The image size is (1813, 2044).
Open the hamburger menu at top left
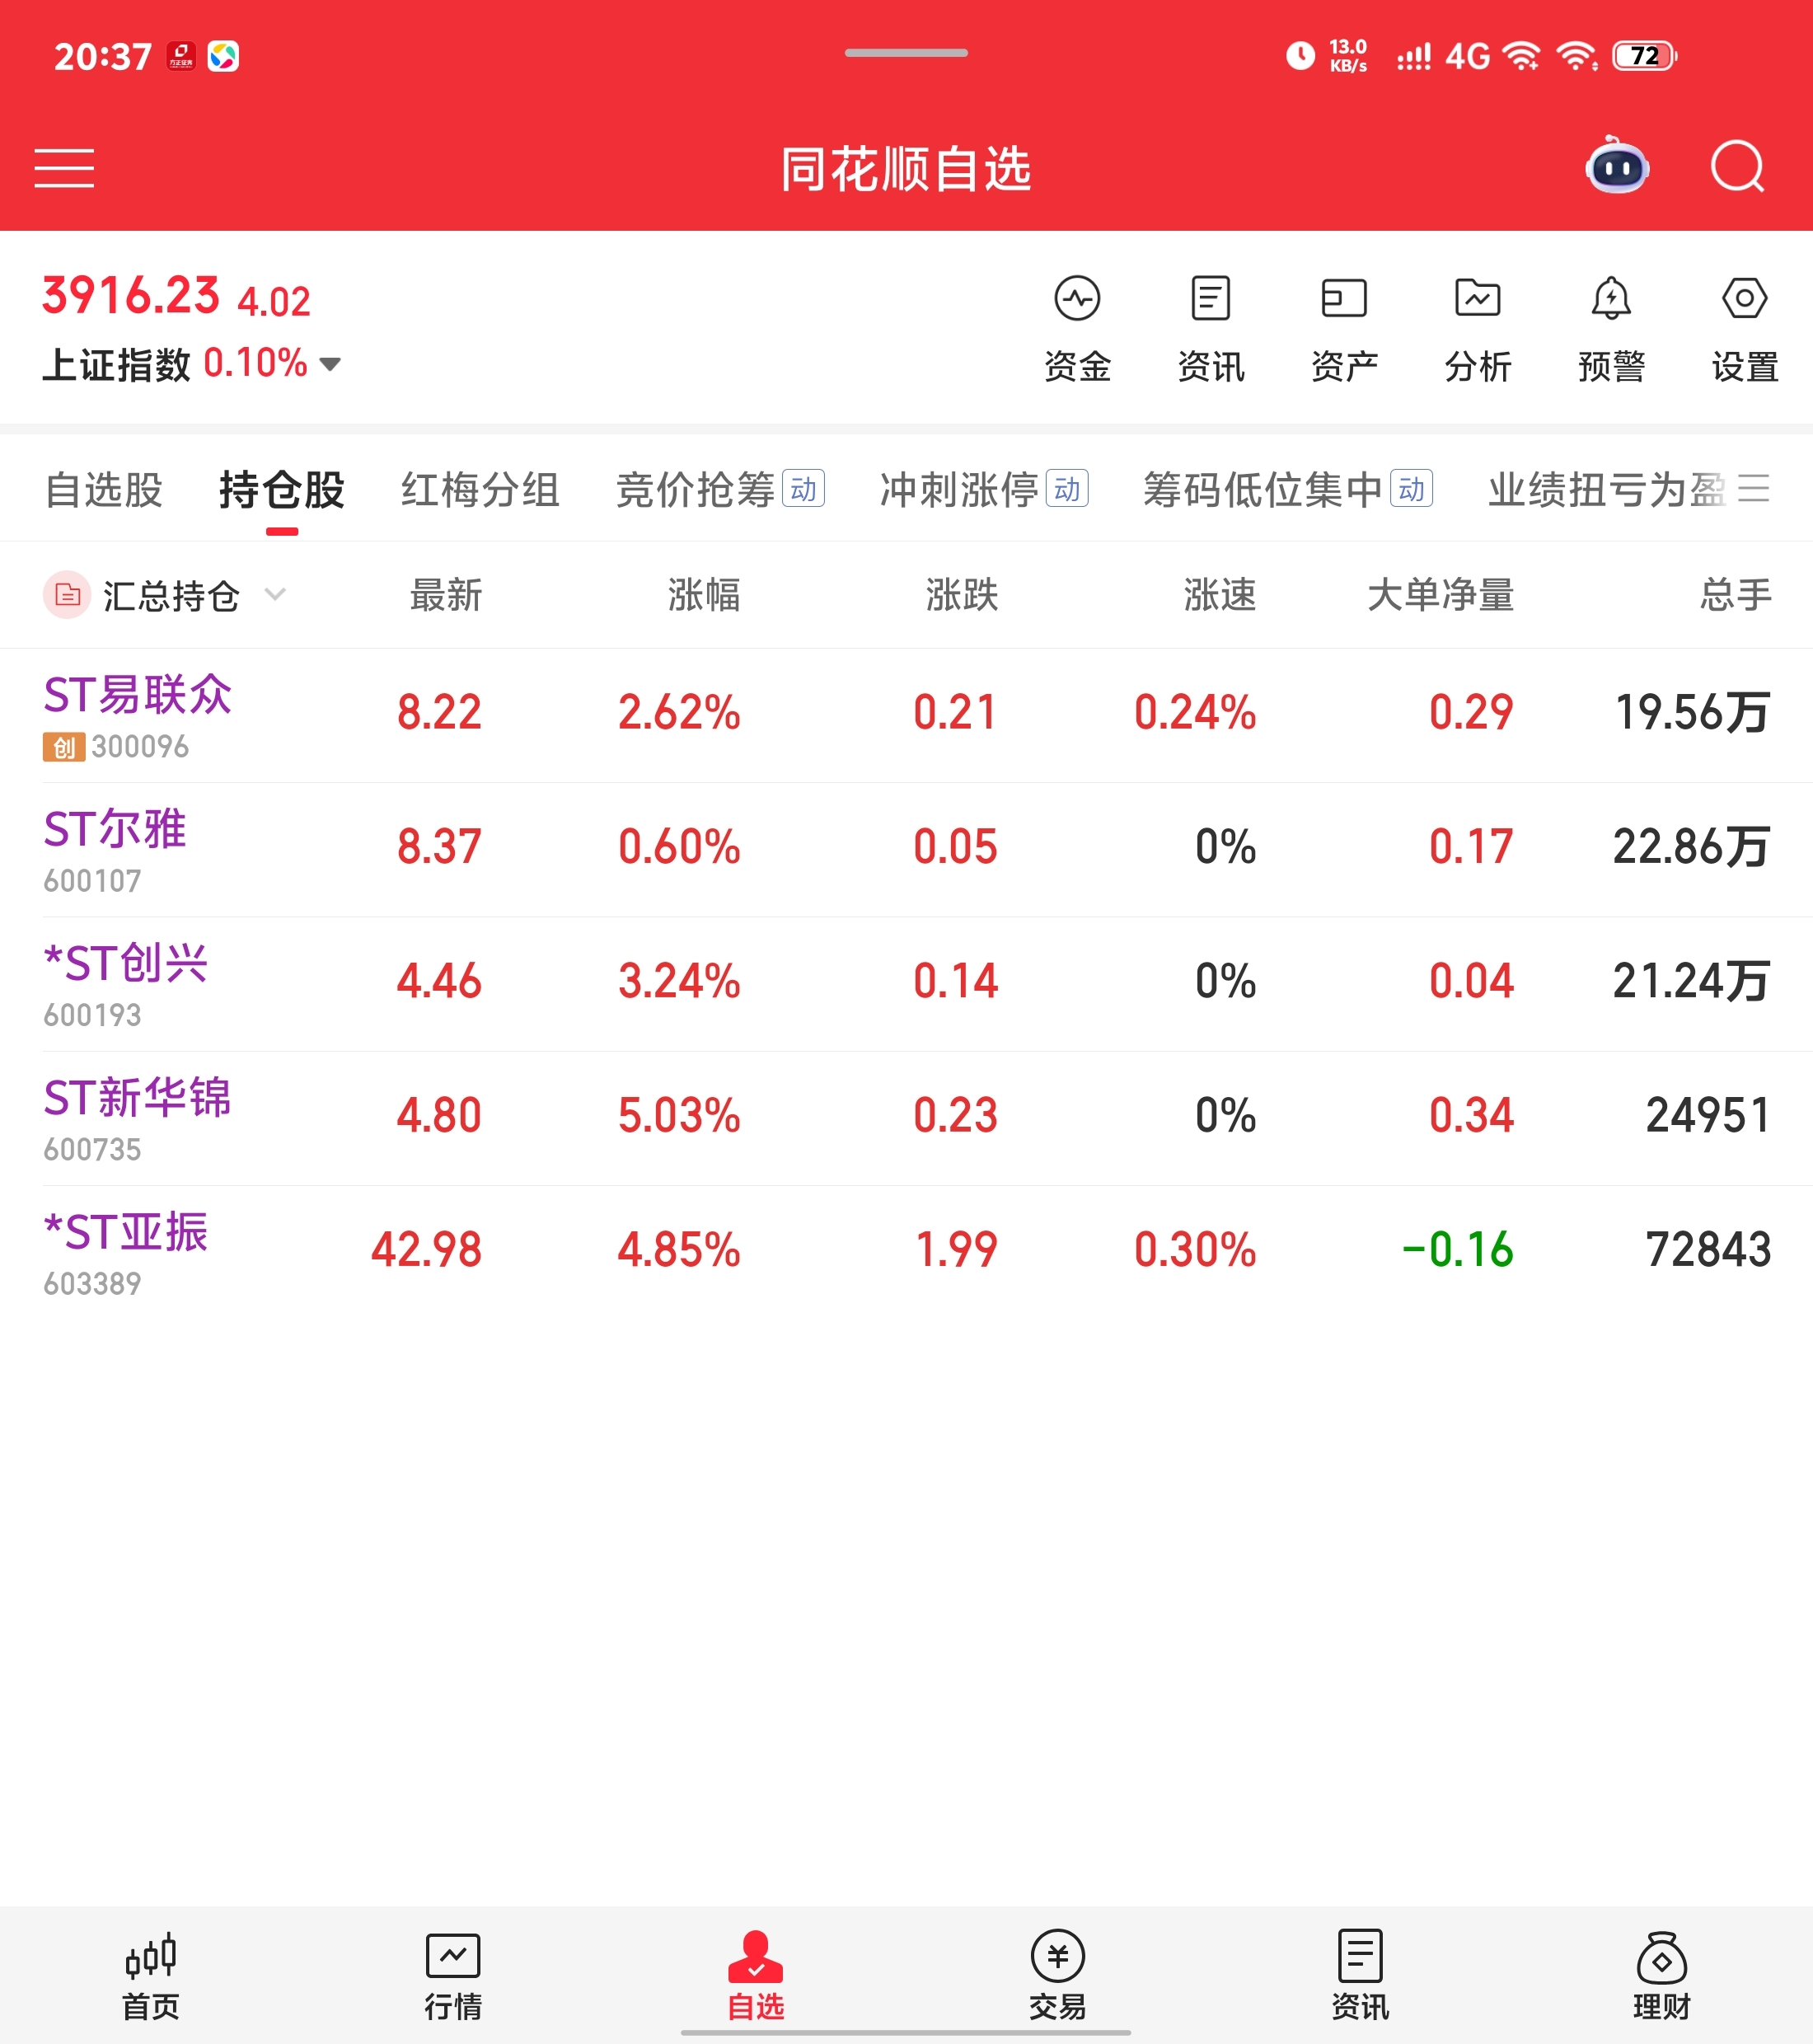(x=64, y=168)
